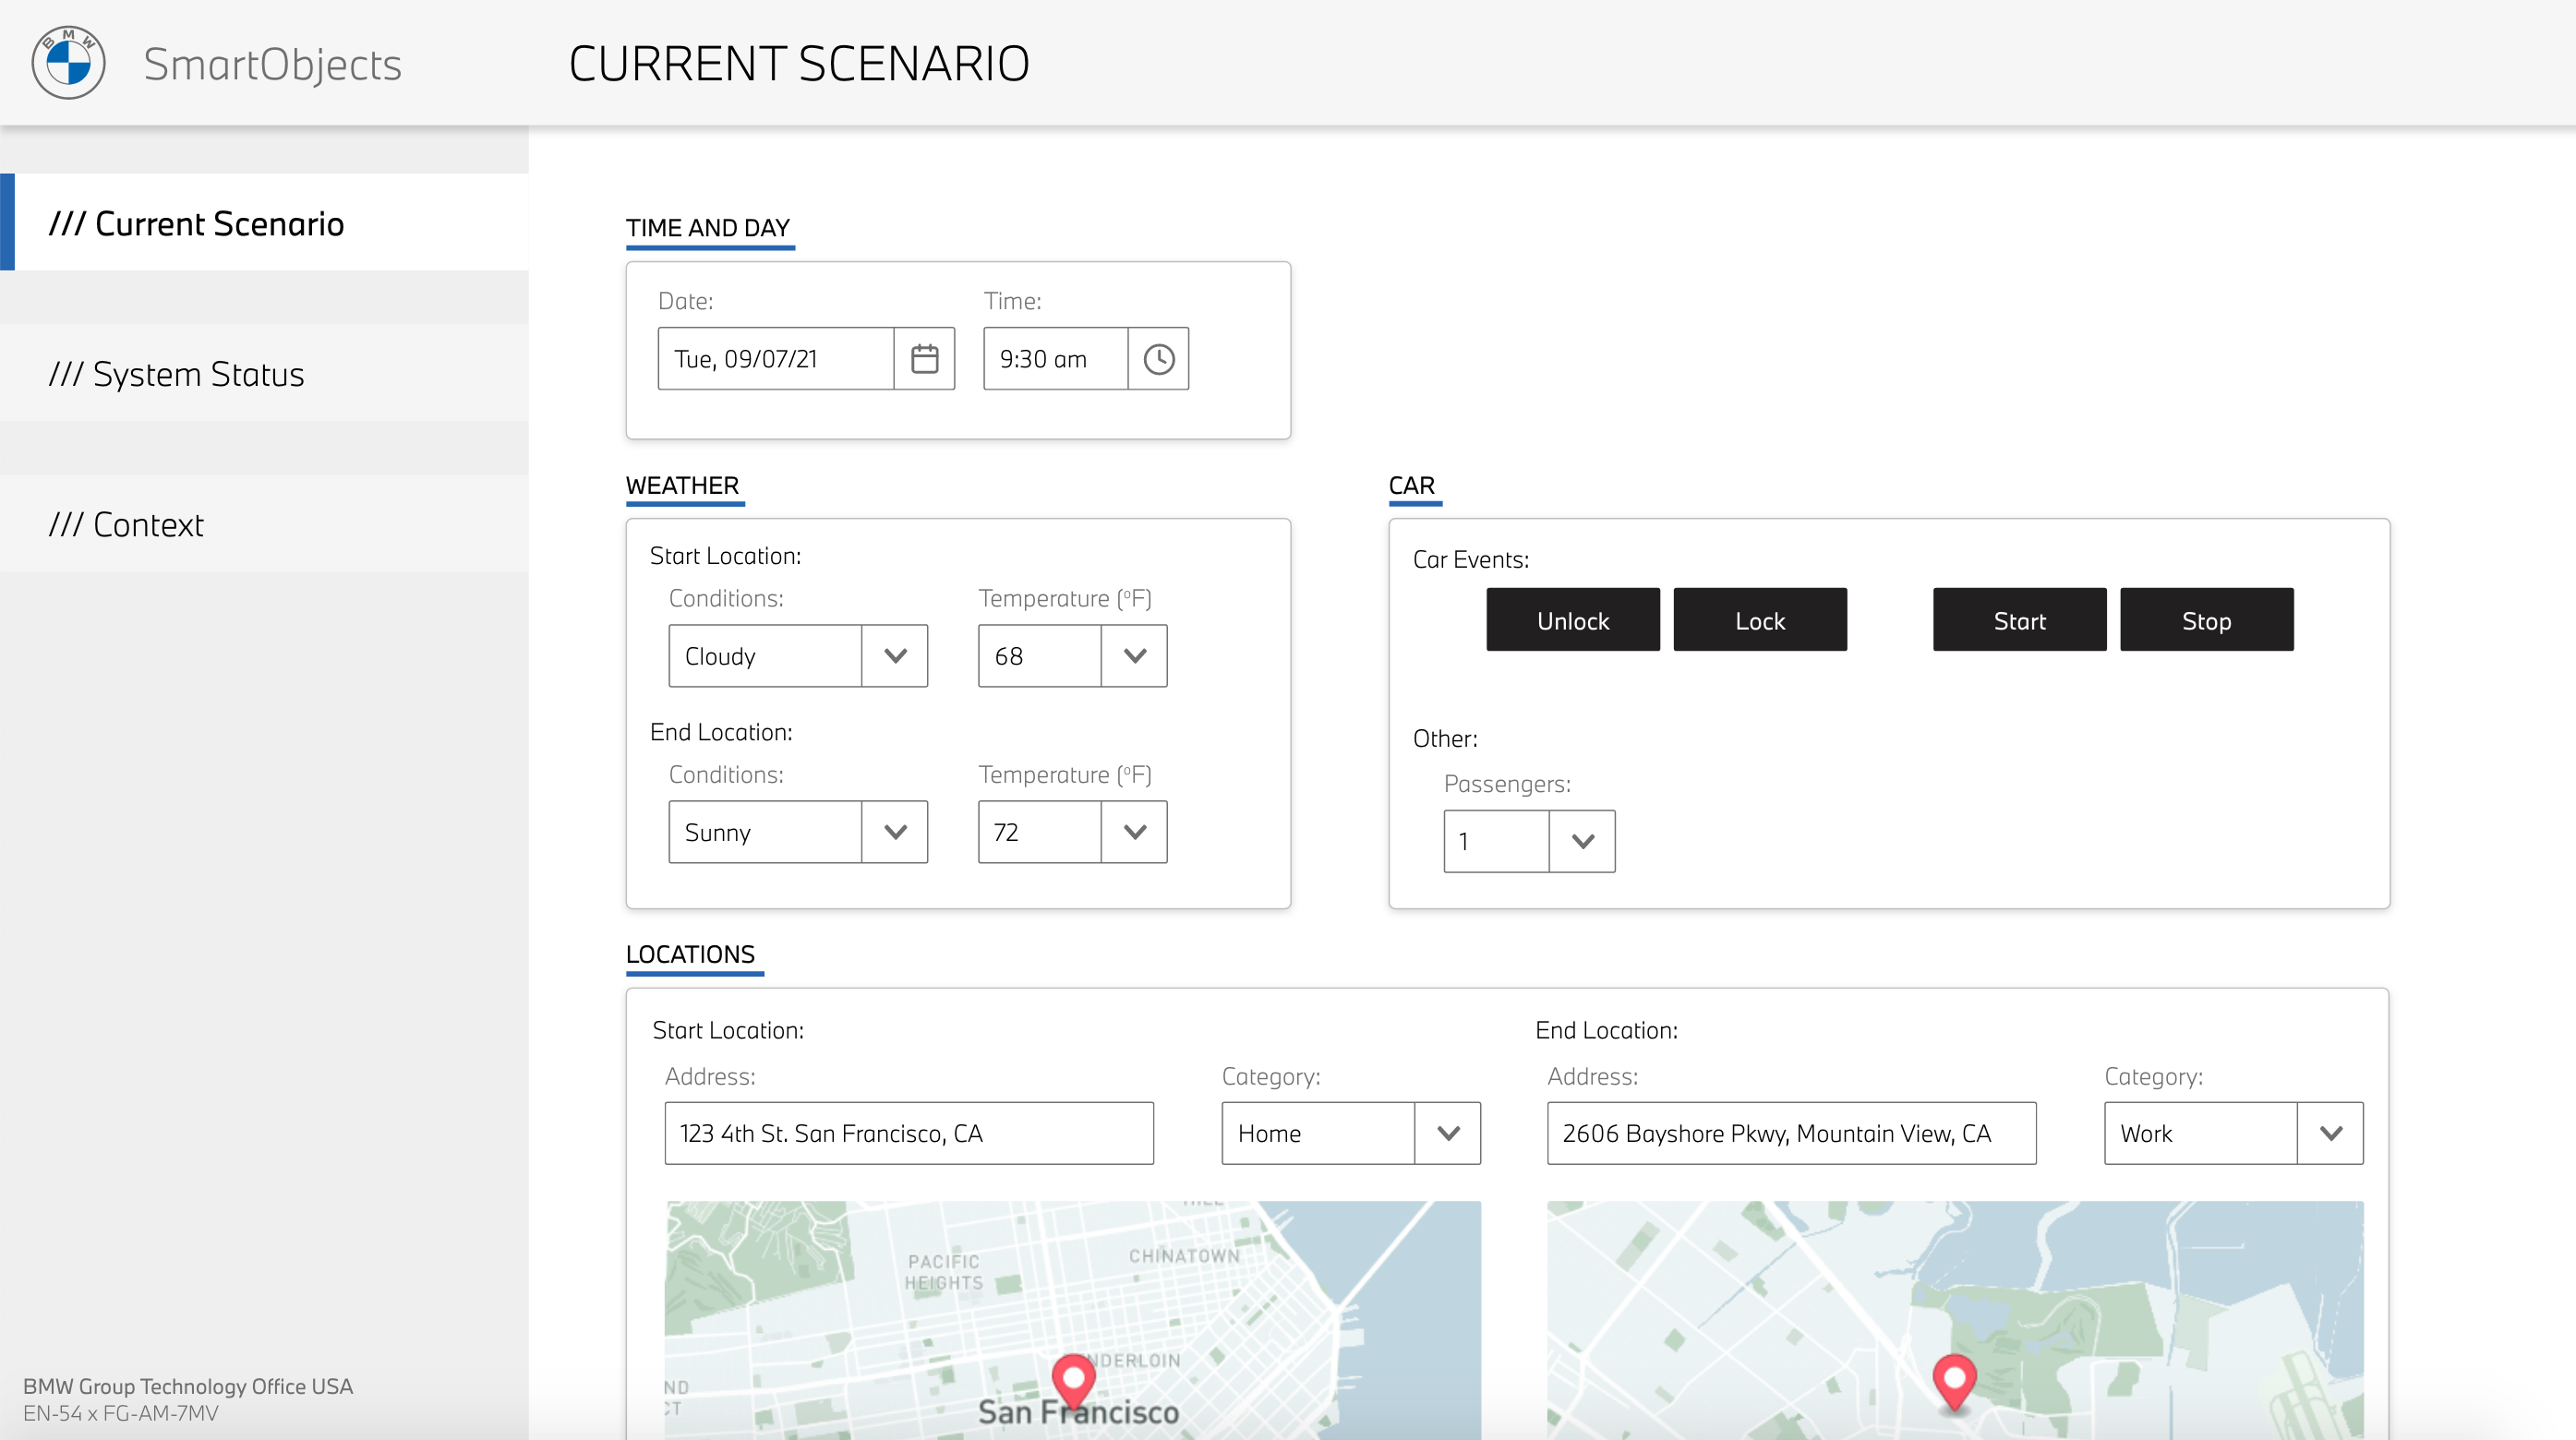Open the Home category dropdown
The image size is (2576, 1440).
tap(1448, 1133)
